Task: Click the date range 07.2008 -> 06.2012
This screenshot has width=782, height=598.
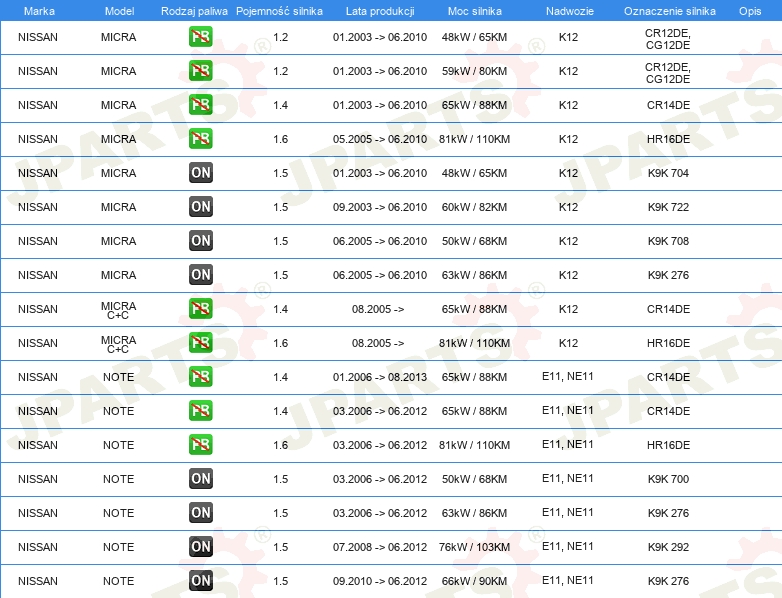Action: click(380, 547)
